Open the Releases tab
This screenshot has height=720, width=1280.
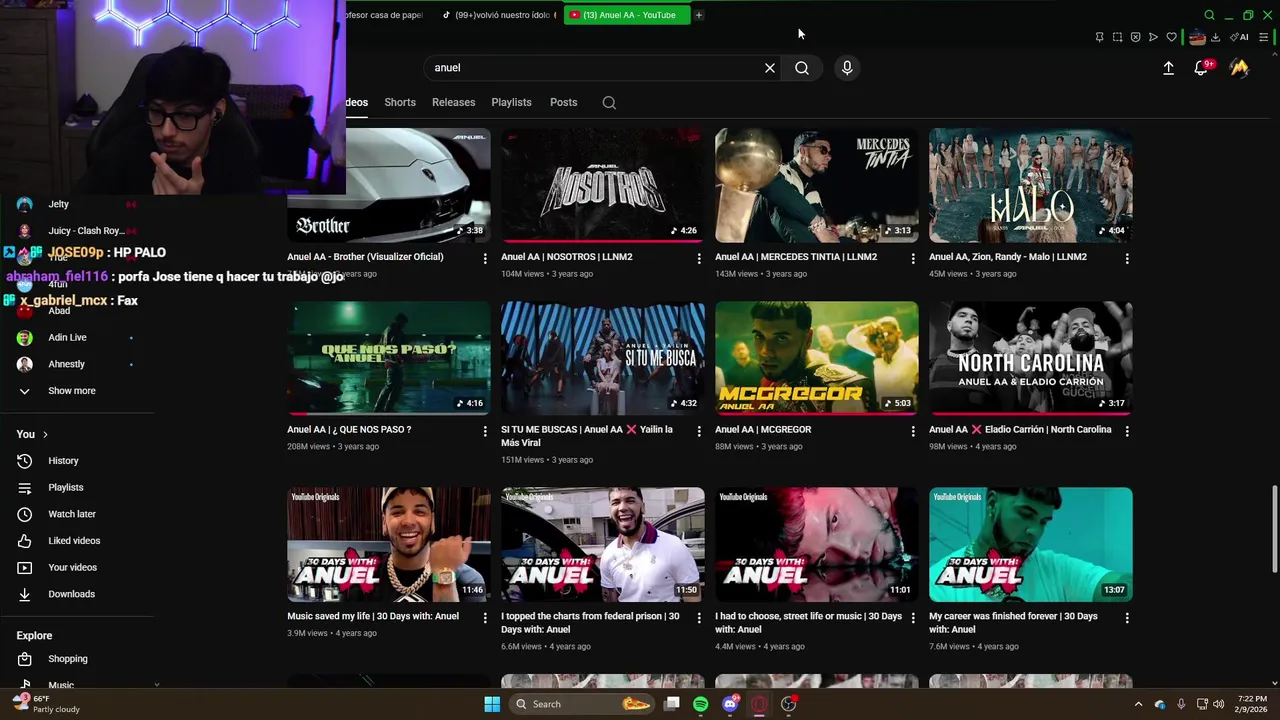pos(453,102)
